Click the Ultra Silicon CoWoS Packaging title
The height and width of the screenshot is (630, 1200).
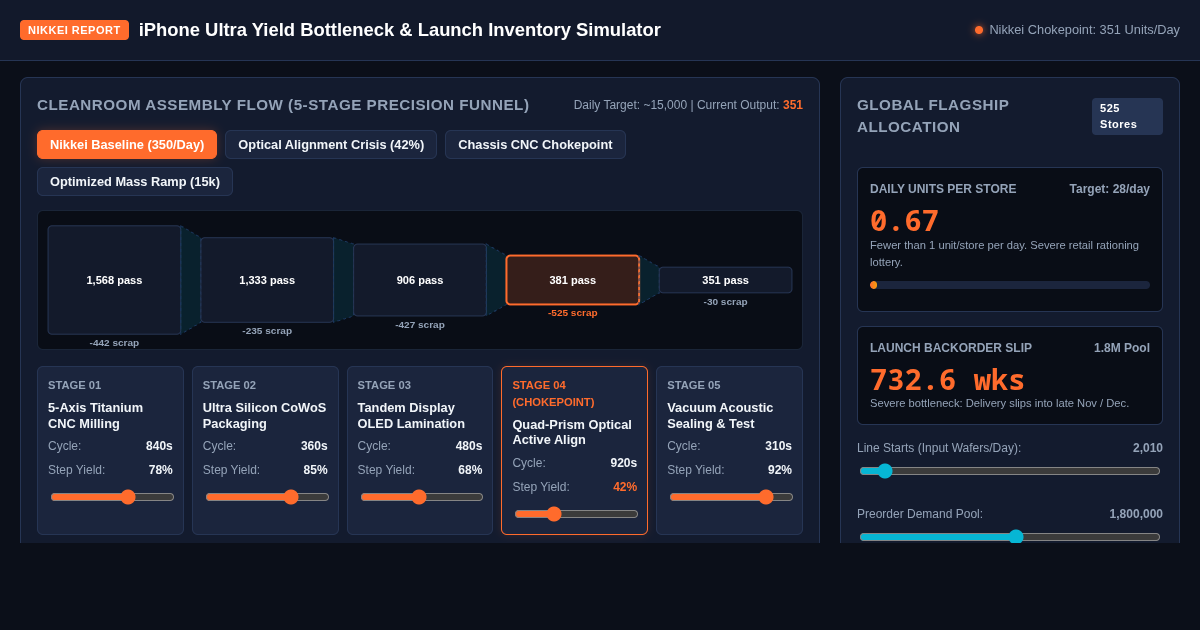264,416
